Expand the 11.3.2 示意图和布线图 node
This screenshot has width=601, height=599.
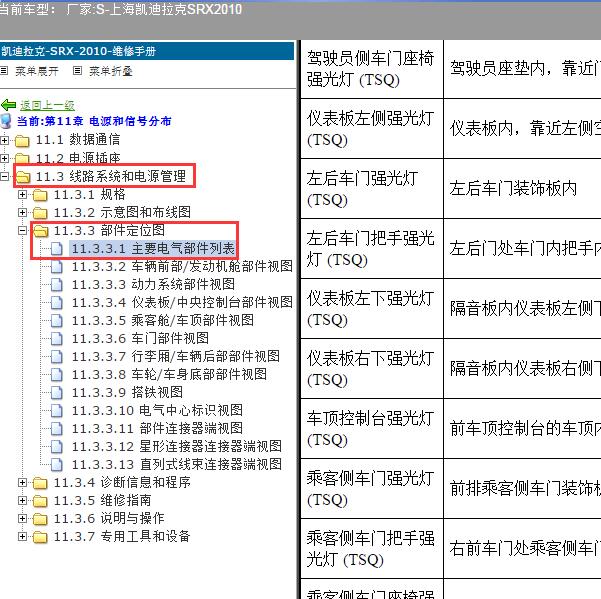tap(22, 212)
